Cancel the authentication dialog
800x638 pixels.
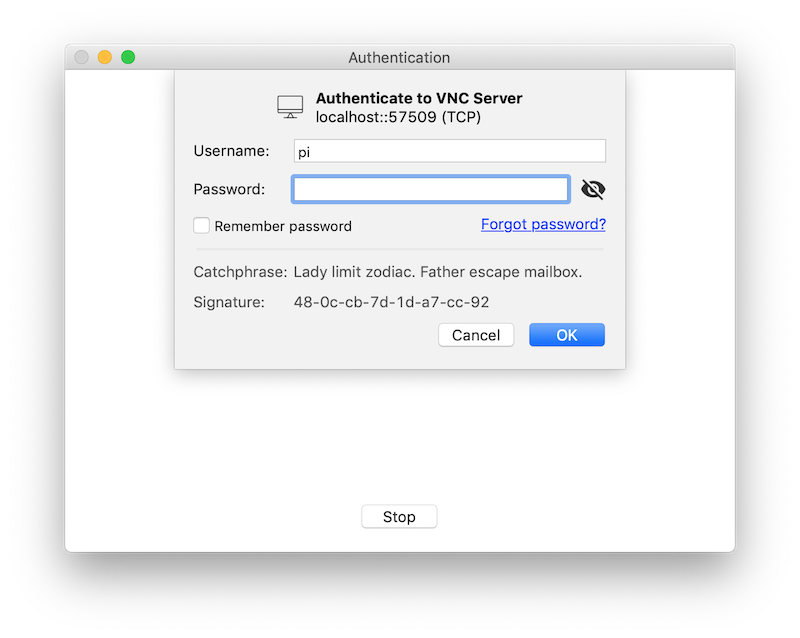click(476, 334)
